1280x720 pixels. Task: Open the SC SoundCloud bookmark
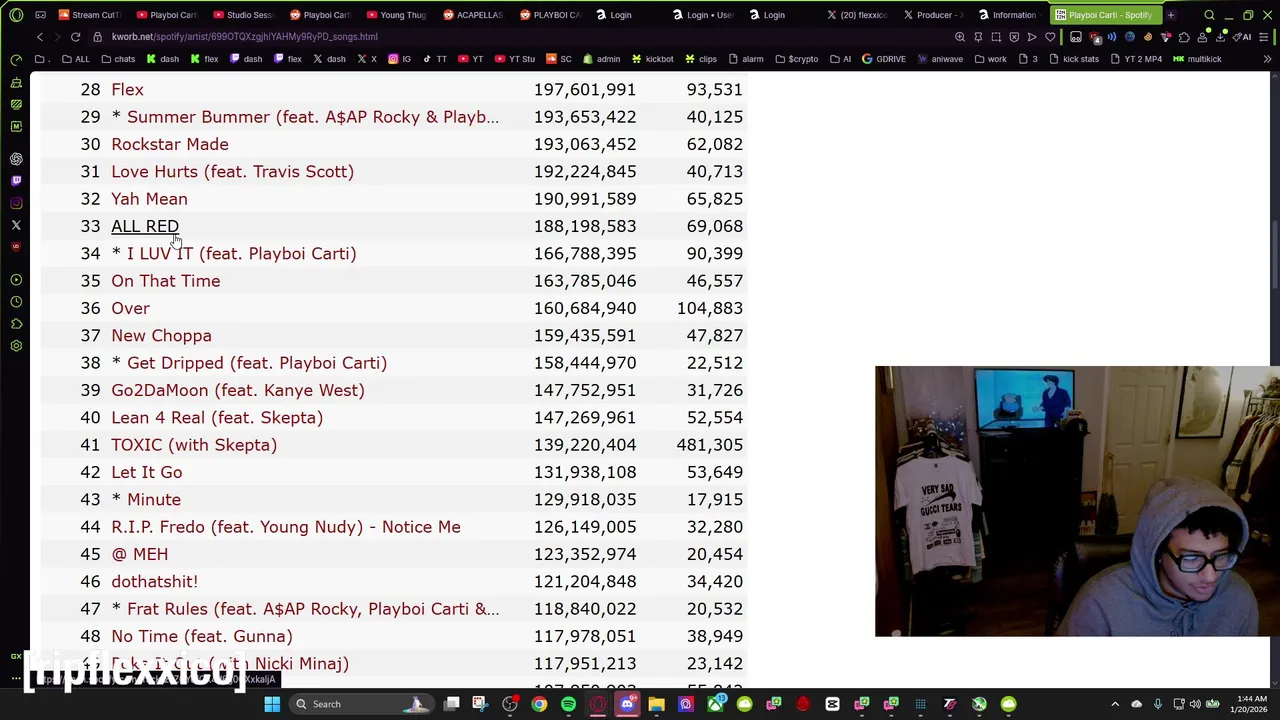tap(558, 59)
